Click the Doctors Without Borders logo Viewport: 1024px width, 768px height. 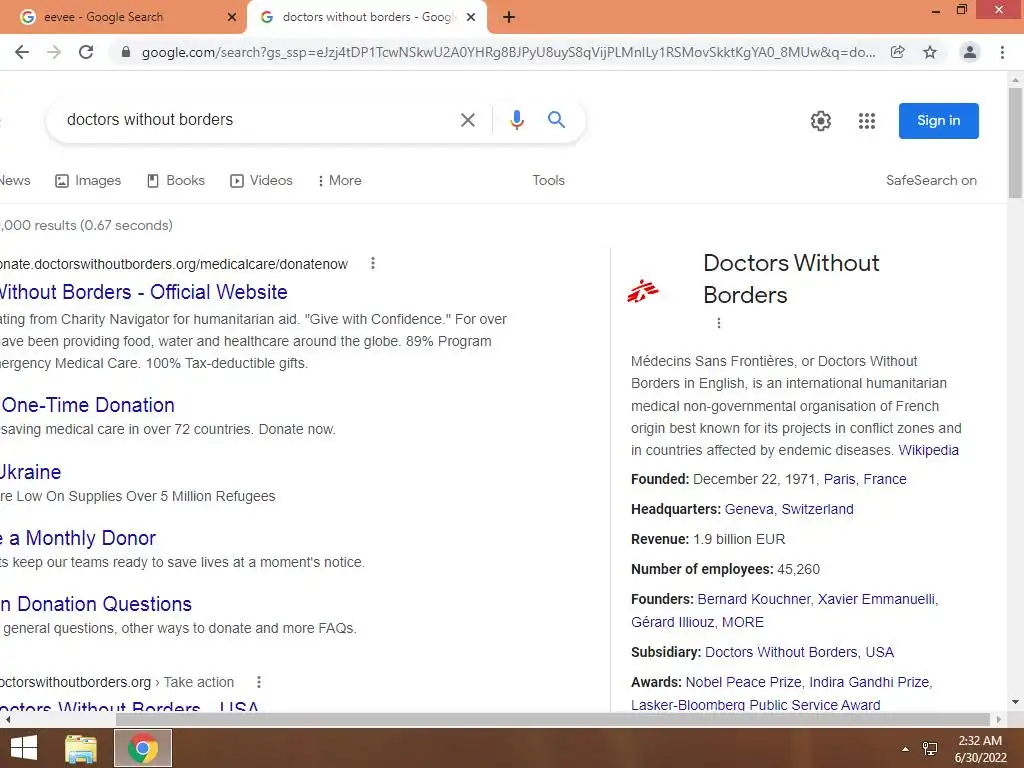(x=643, y=291)
